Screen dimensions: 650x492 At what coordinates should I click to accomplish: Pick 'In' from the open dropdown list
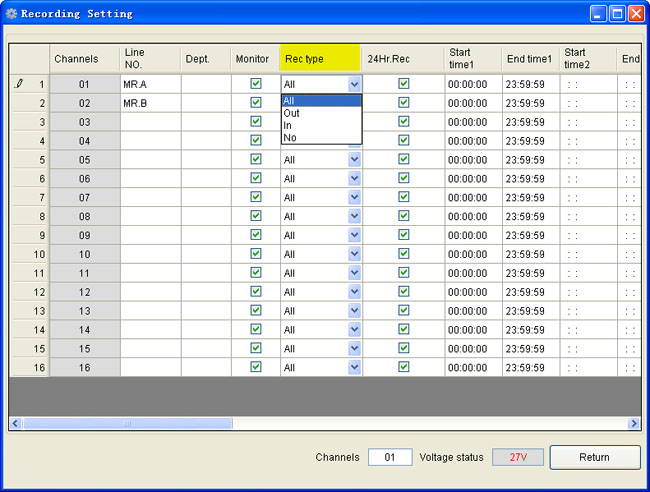point(288,126)
